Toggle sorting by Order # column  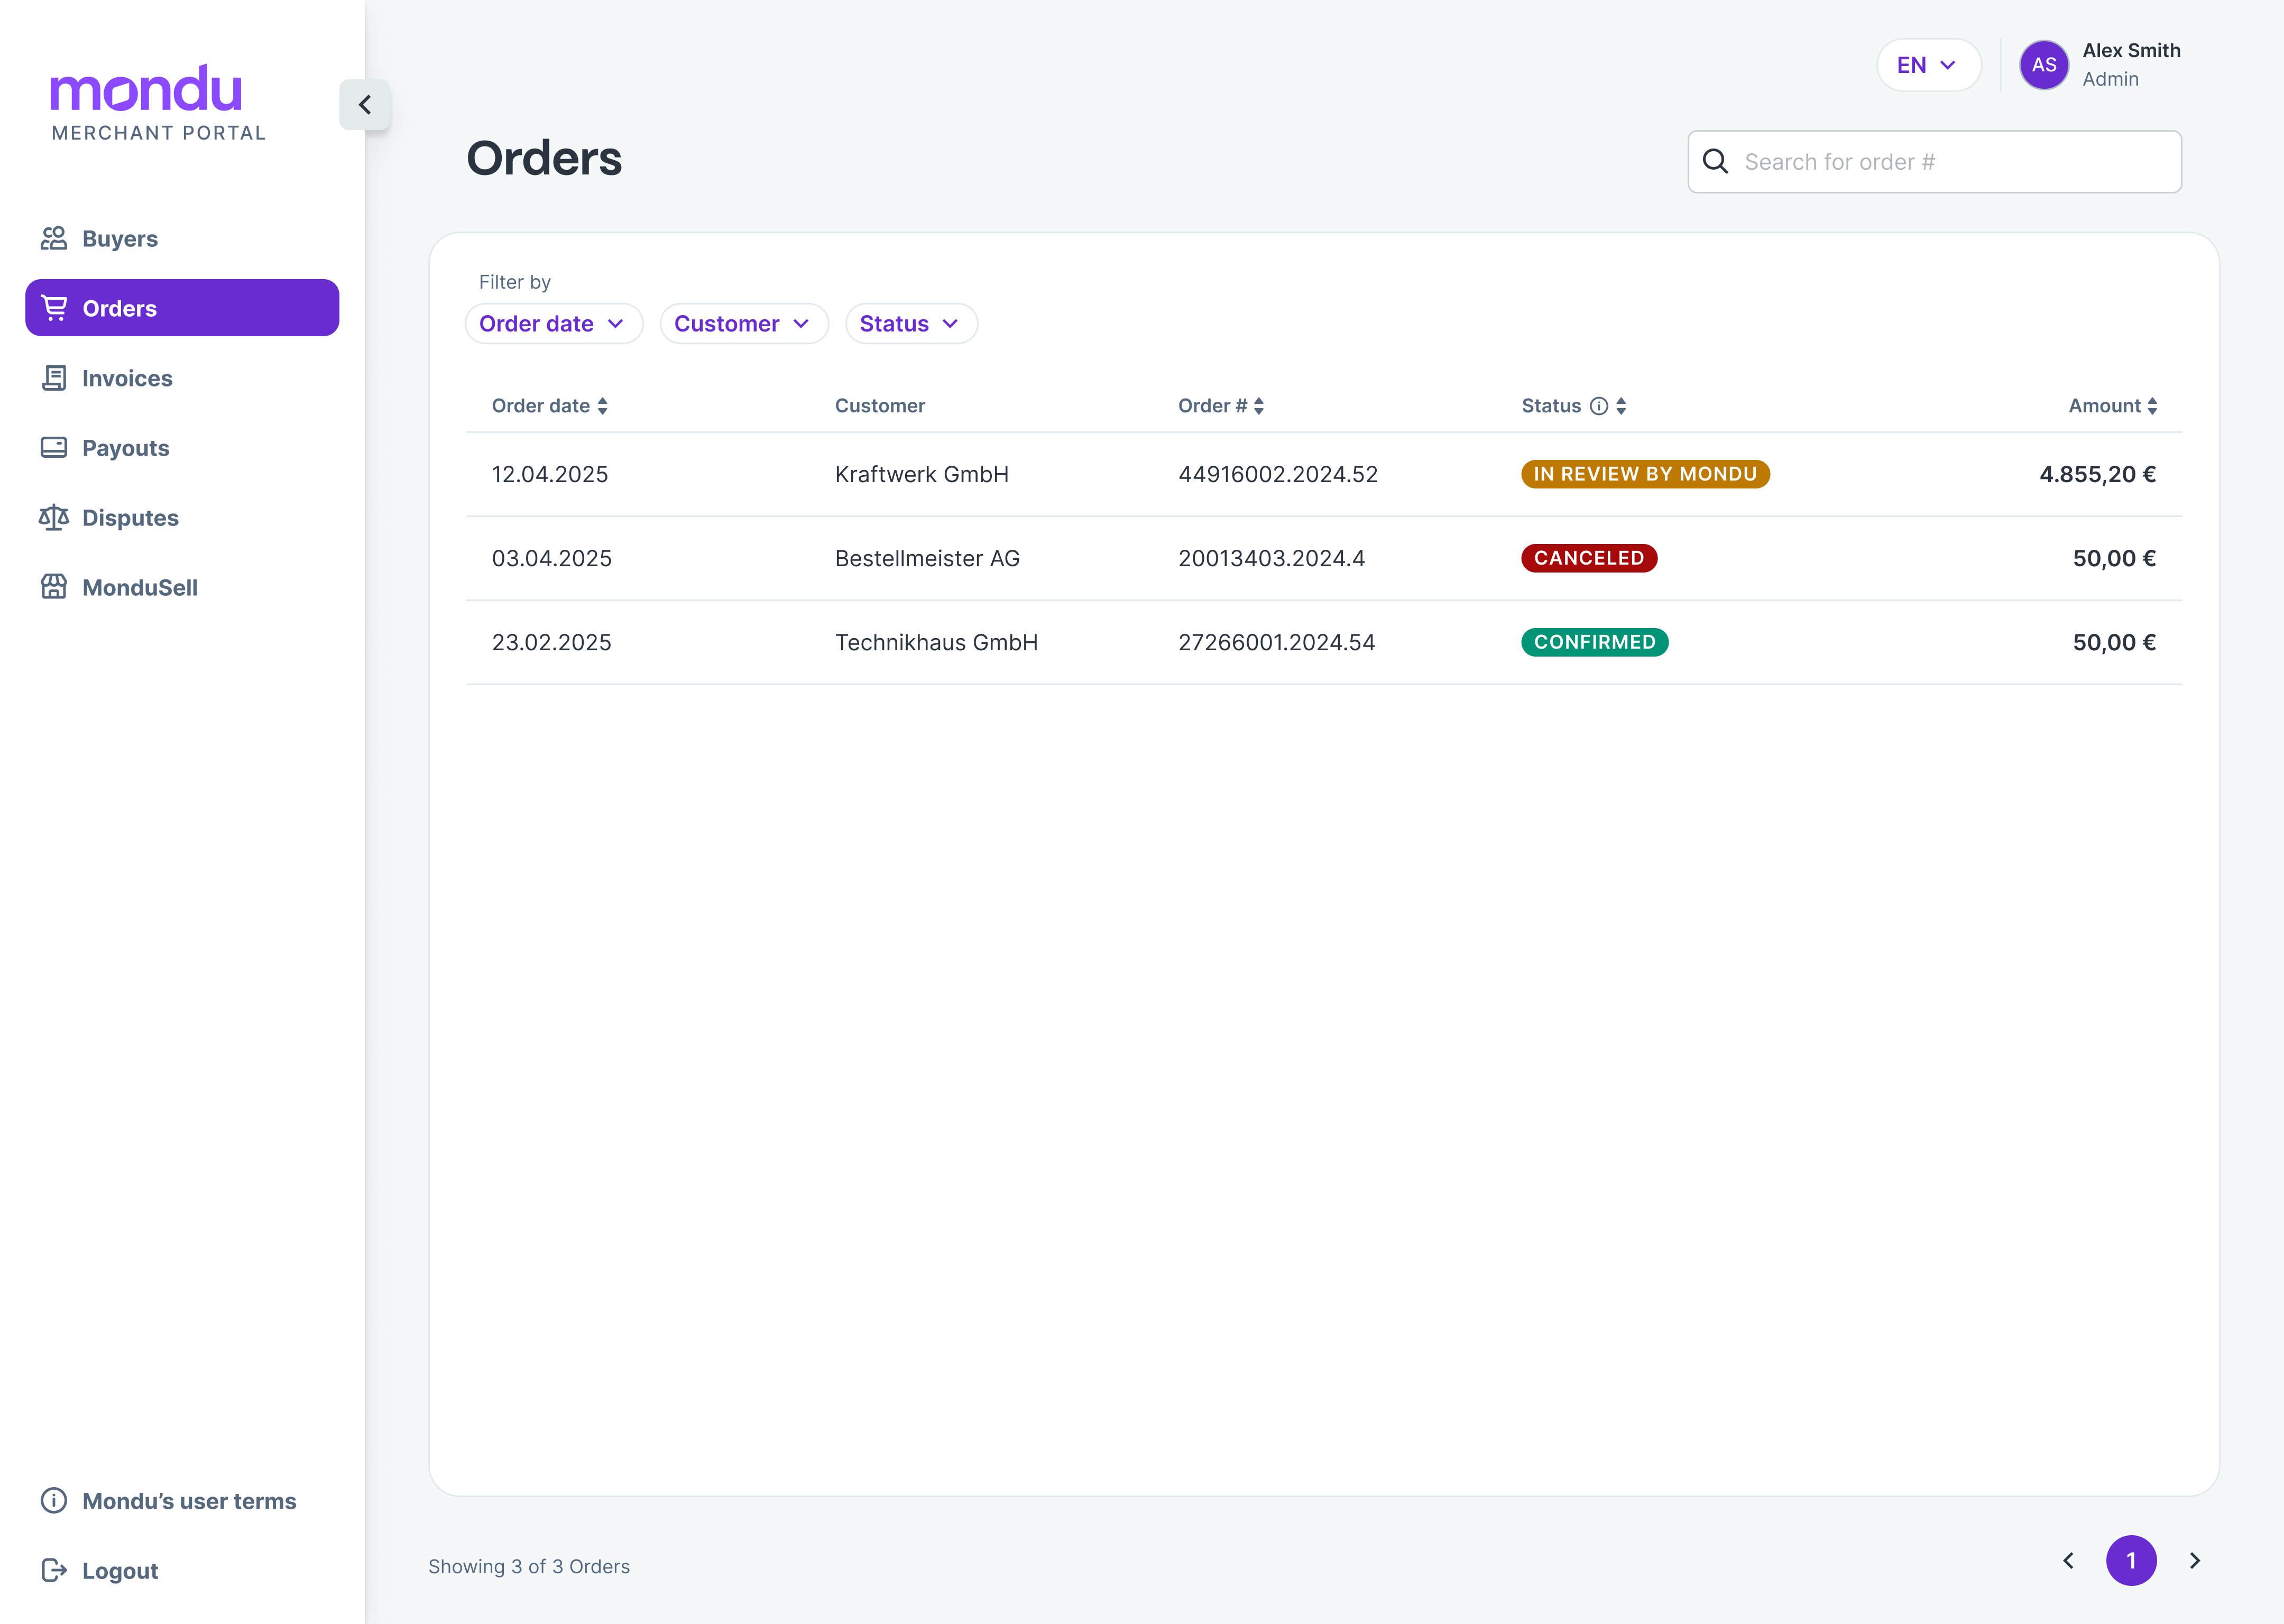coord(1259,406)
